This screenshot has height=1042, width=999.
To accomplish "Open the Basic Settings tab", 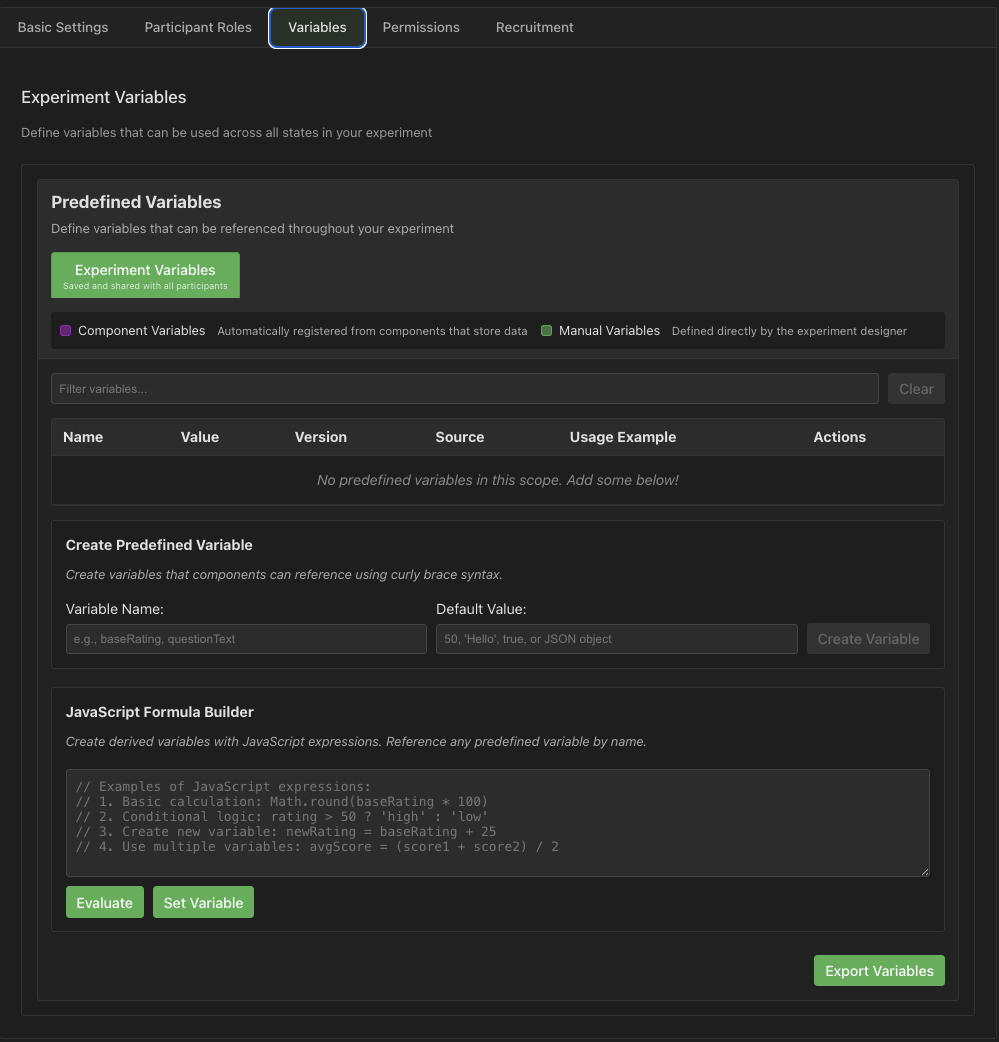I will 63,27.
